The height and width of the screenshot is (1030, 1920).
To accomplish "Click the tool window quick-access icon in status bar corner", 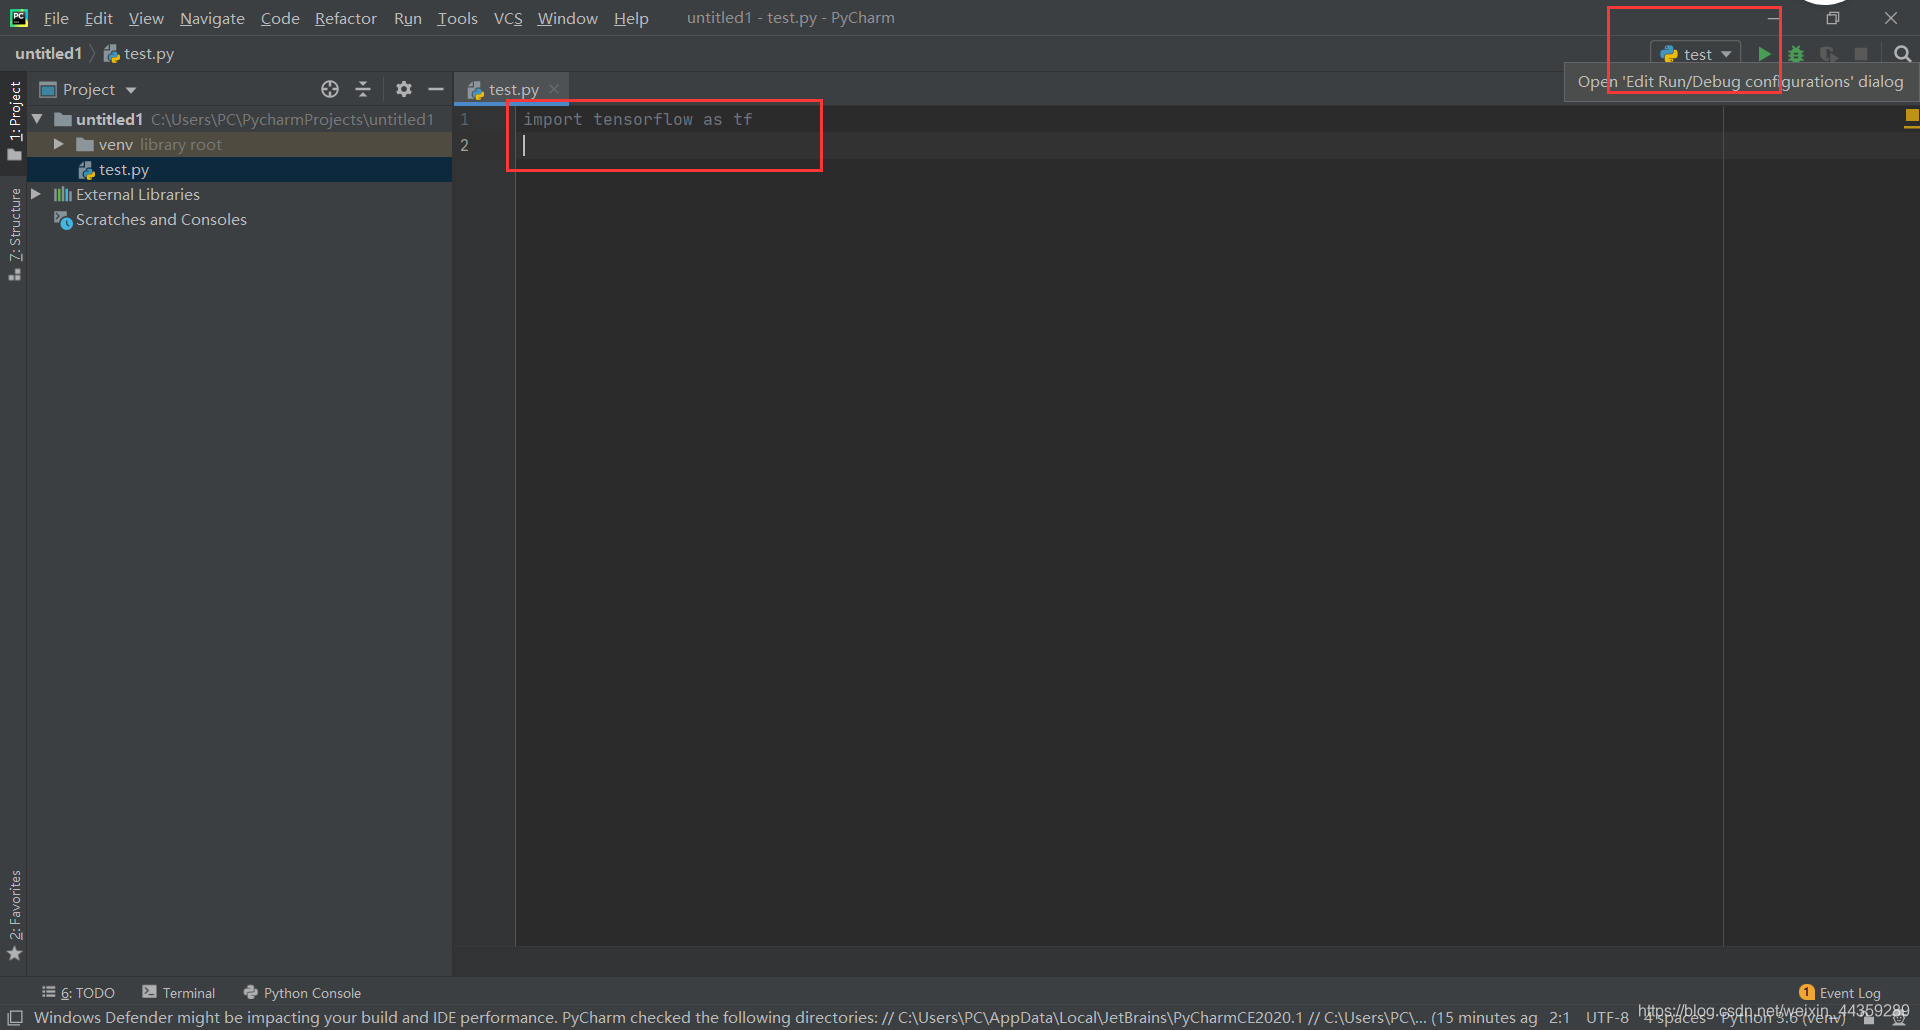I will [x=15, y=1017].
